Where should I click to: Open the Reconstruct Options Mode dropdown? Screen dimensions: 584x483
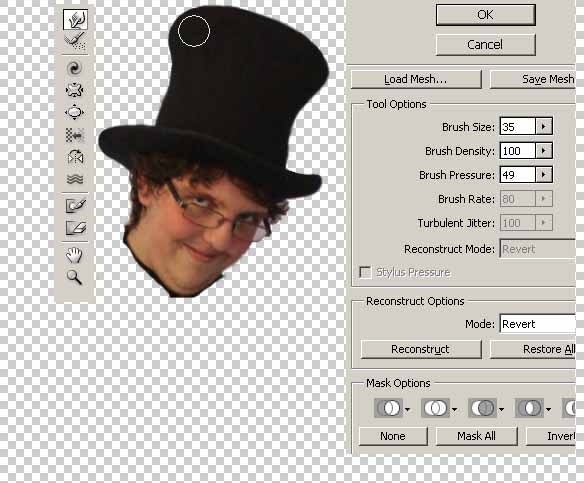point(538,324)
